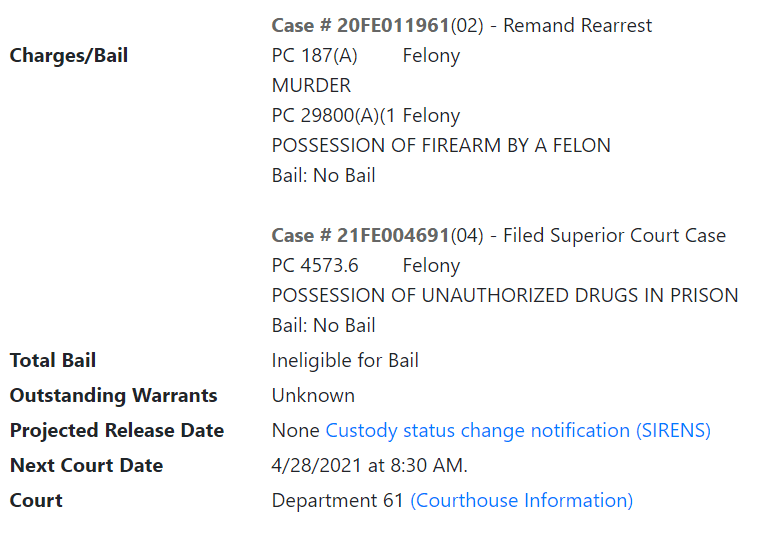Open the Courthouse Information link
777x547 pixels.
(x=521, y=501)
